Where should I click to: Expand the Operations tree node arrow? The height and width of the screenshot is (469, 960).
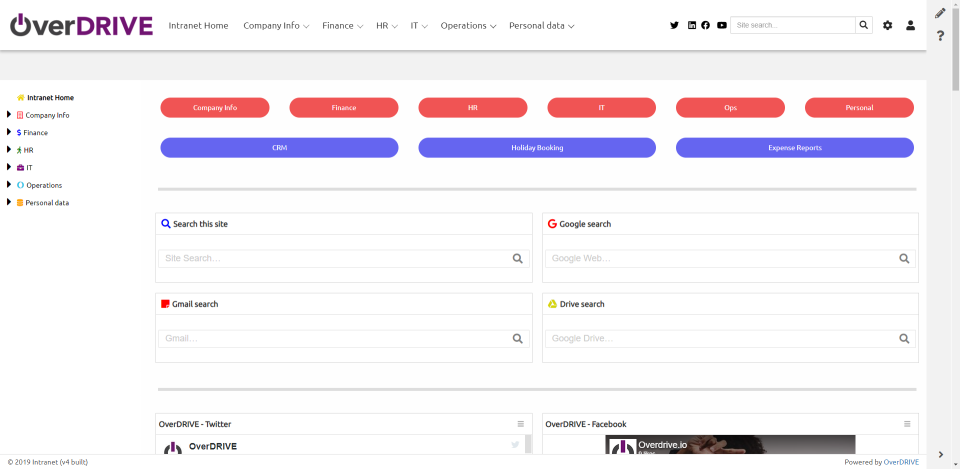tap(9, 184)
